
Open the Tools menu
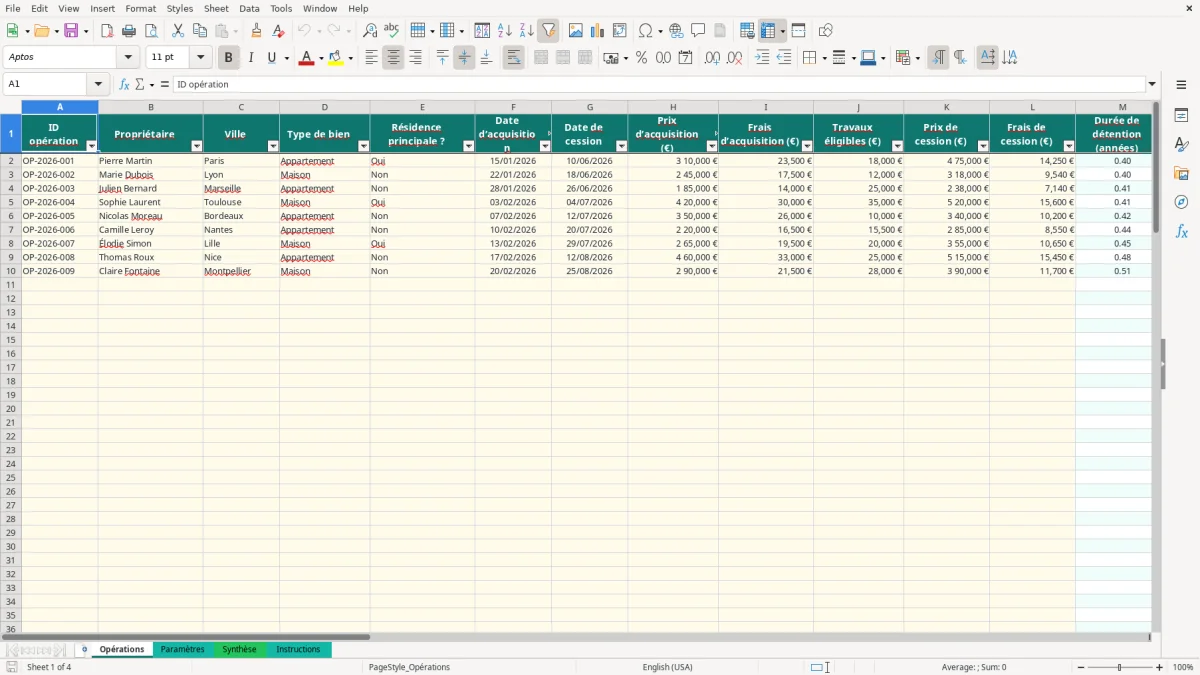tap(281, 8)
